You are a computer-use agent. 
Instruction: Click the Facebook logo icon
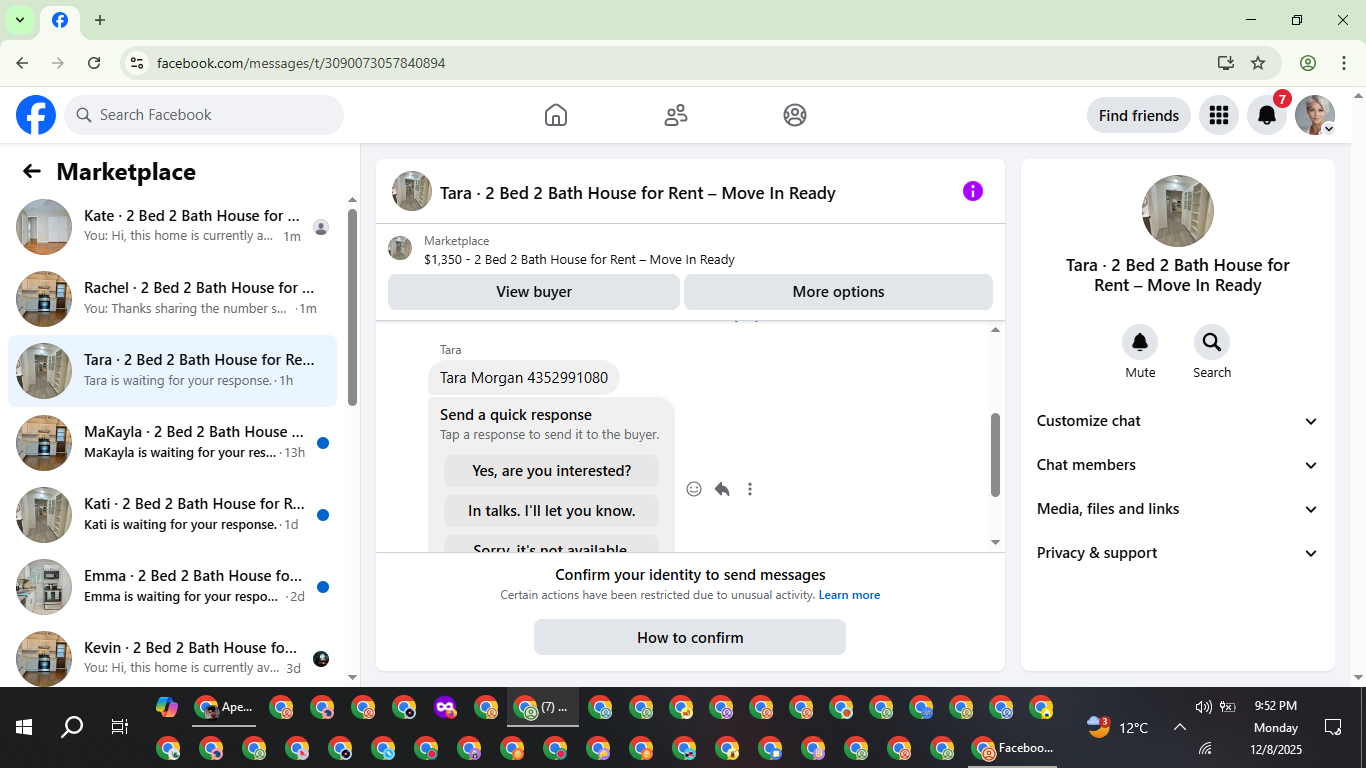tap(36, 115)
